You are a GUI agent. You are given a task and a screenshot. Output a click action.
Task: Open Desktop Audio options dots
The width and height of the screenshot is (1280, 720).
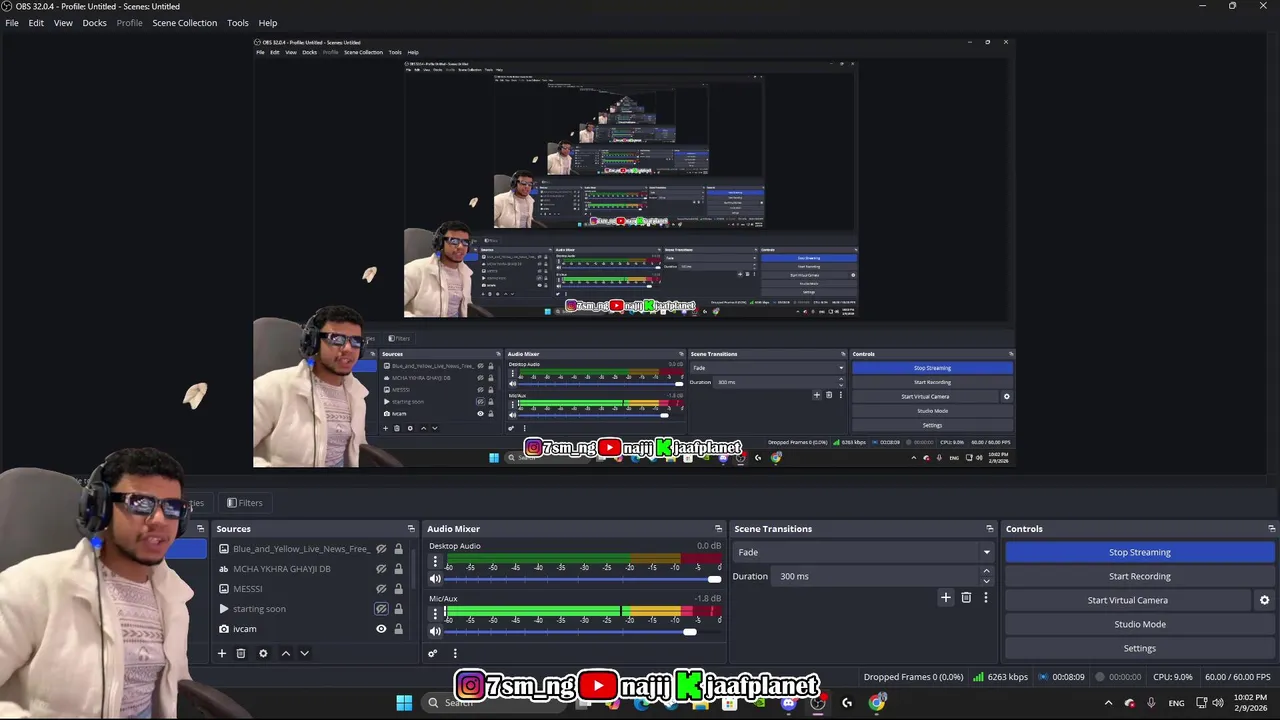point(435,562)
